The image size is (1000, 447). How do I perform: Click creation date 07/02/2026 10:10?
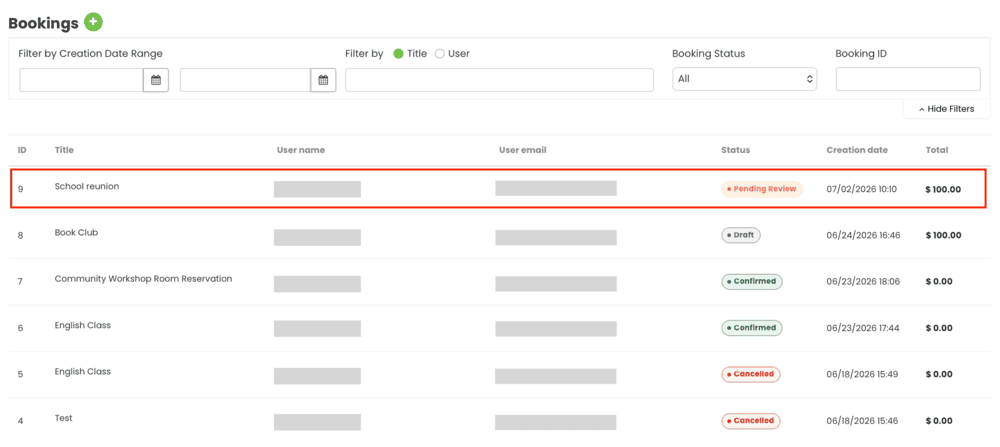(862, 189)
